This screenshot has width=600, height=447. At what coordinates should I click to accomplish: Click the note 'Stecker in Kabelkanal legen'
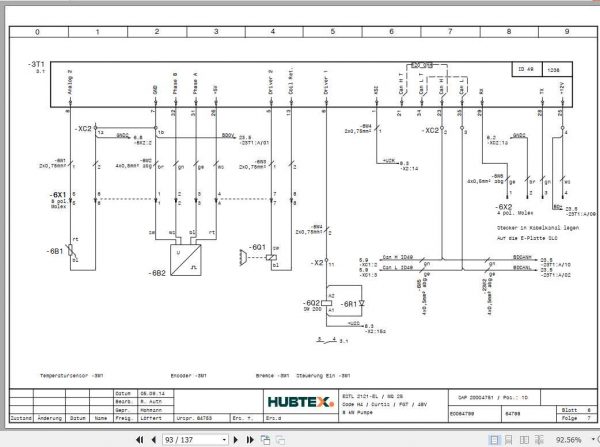(x=538, y=228)
